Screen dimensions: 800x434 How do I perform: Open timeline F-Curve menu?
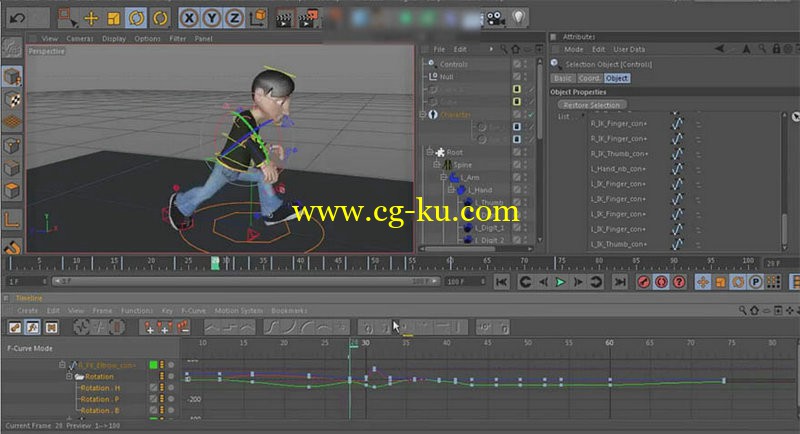click(x=193, y=311)
